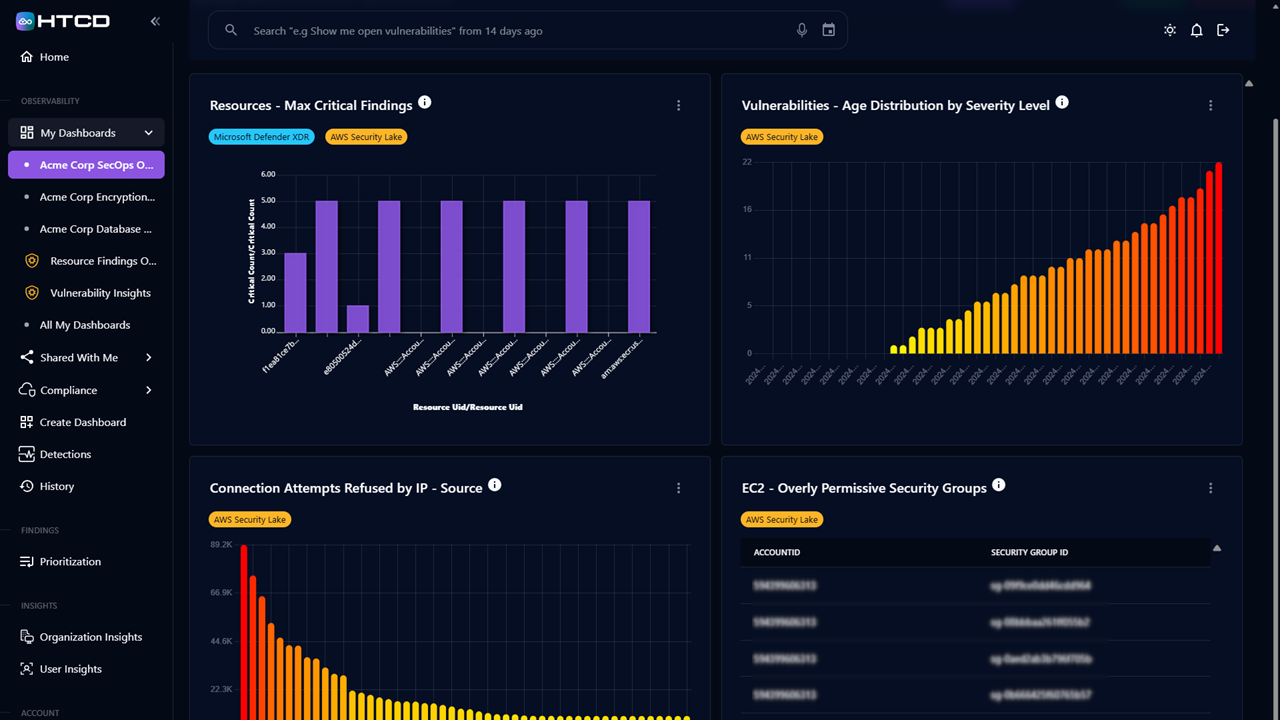This screenshot has height=720, width=1280.
Task: Click the search magnifier icon
Action: pos(231,30)
